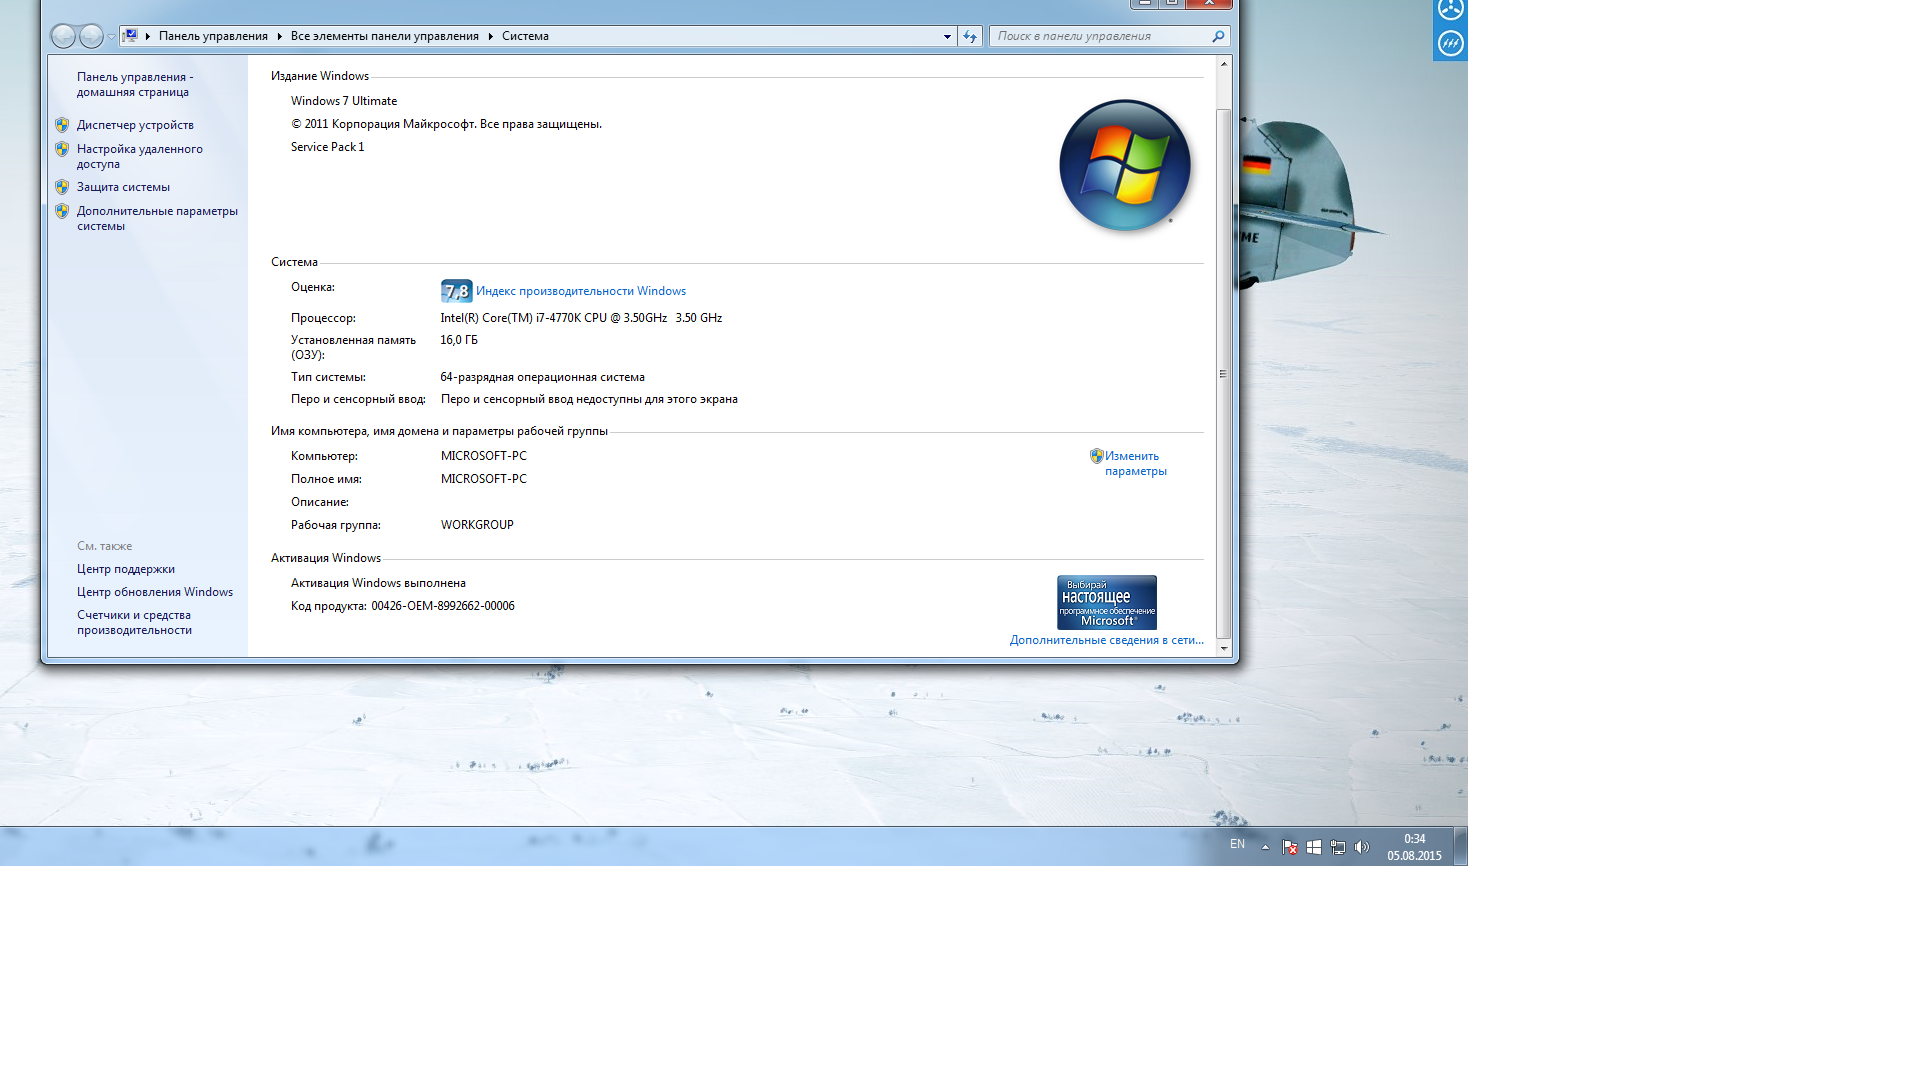Click MICROSOFT-PC next to Компьютер label
The image size is (1920, 1080).
click(x=484, y=456)
